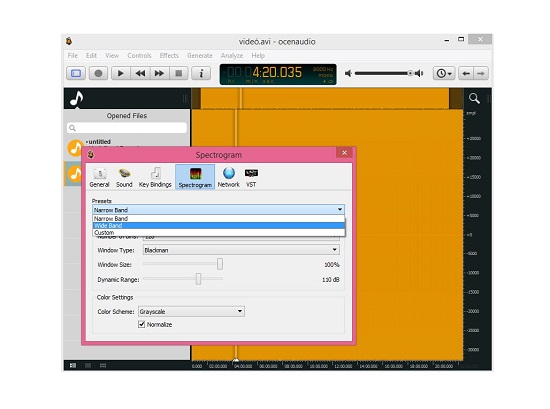550x409 pixels.
Task: Open the Sound preferences tab
Action: (124, 177)
